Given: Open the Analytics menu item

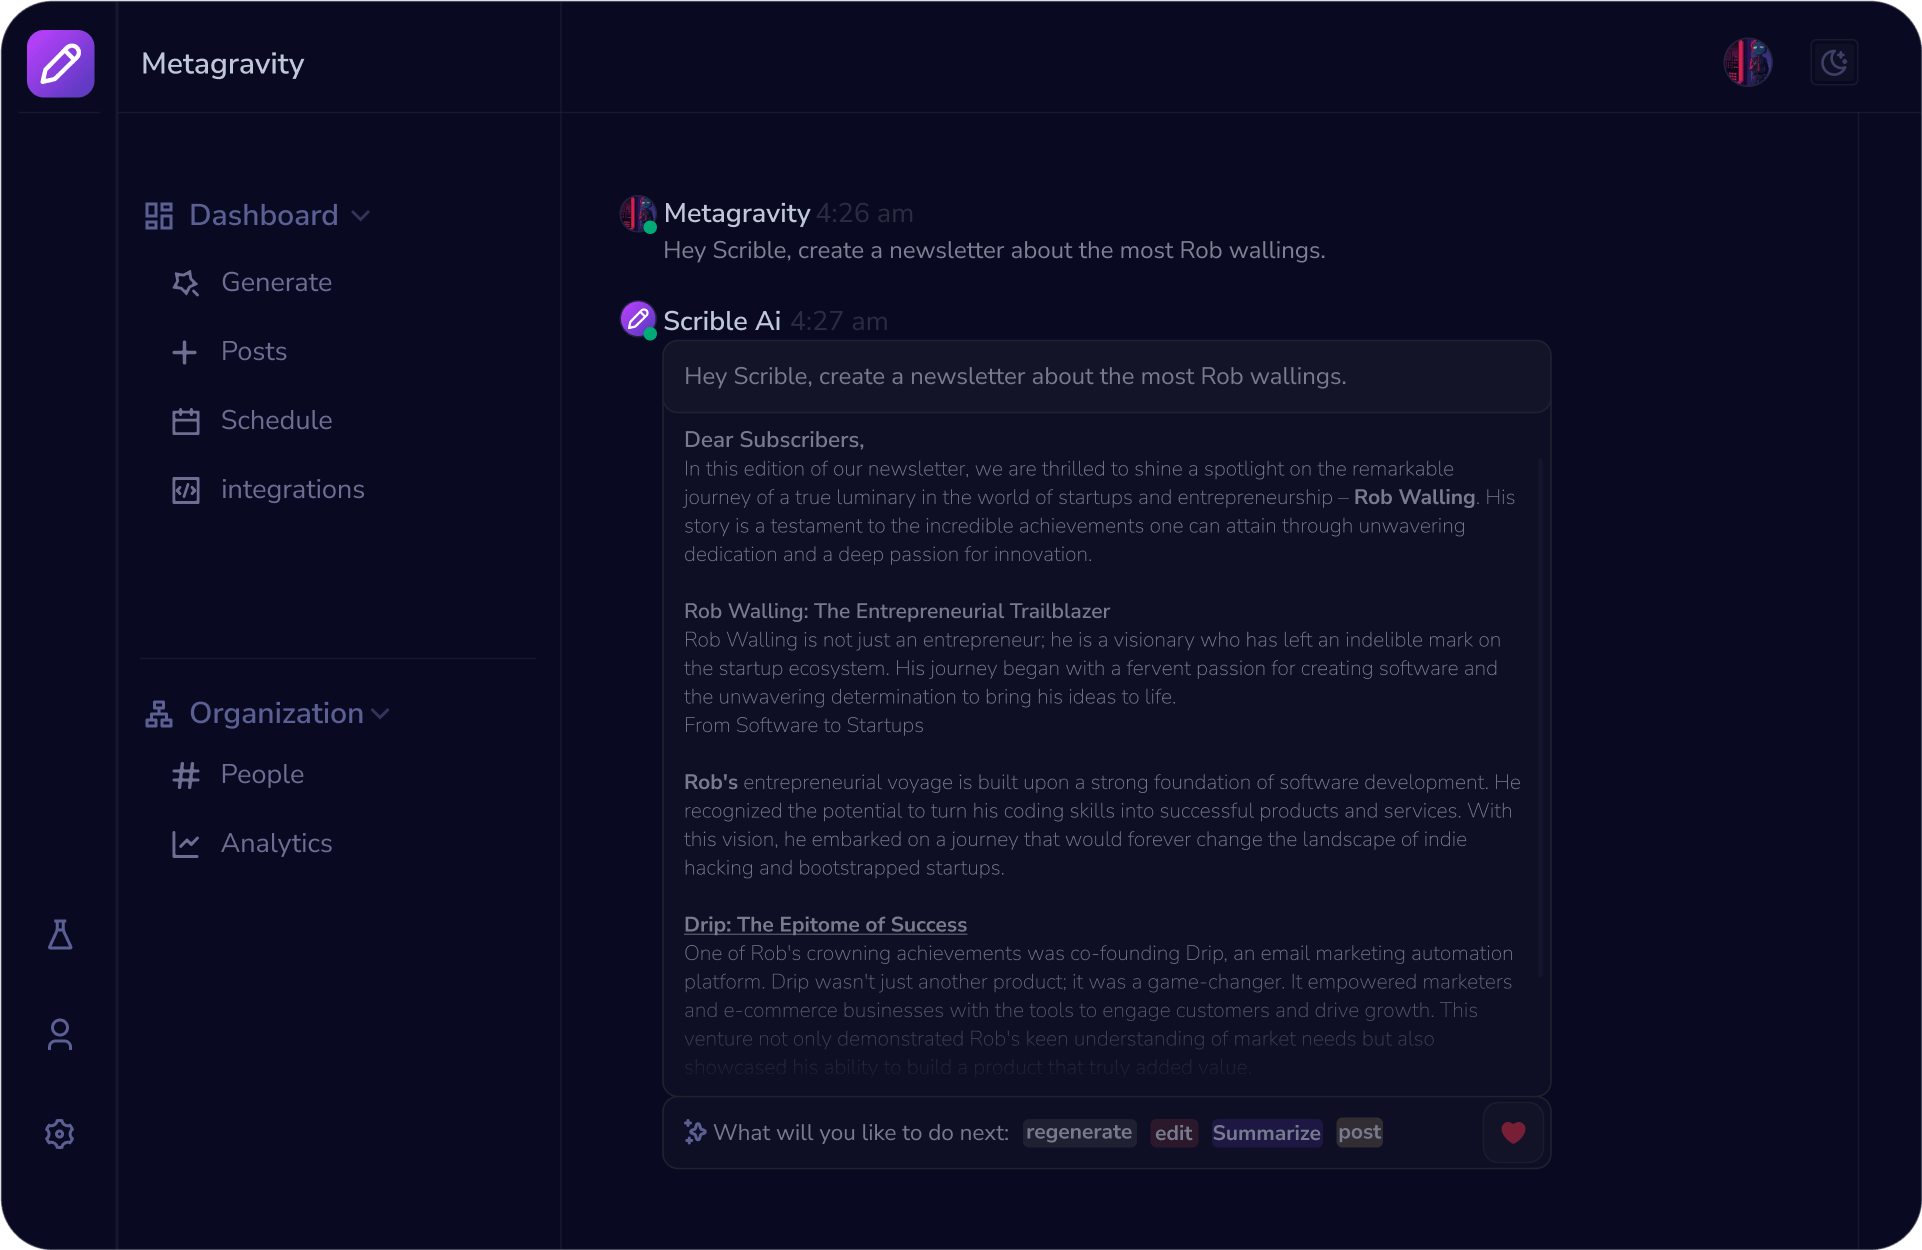Looking at the screenshot, I should [x=277, y=843].
